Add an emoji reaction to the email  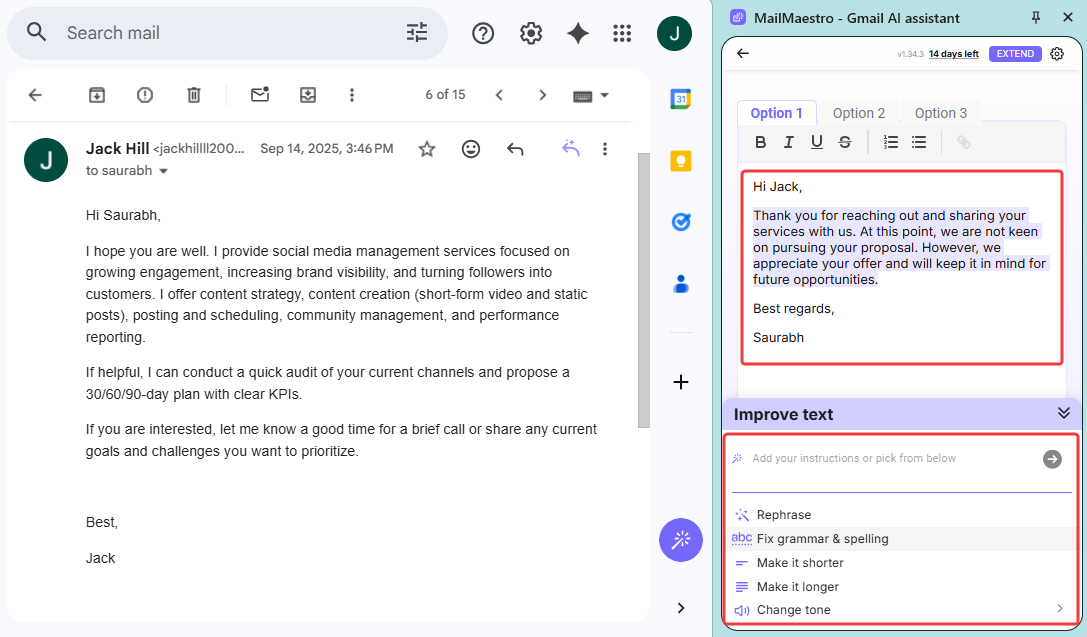[x=471, y=149]
